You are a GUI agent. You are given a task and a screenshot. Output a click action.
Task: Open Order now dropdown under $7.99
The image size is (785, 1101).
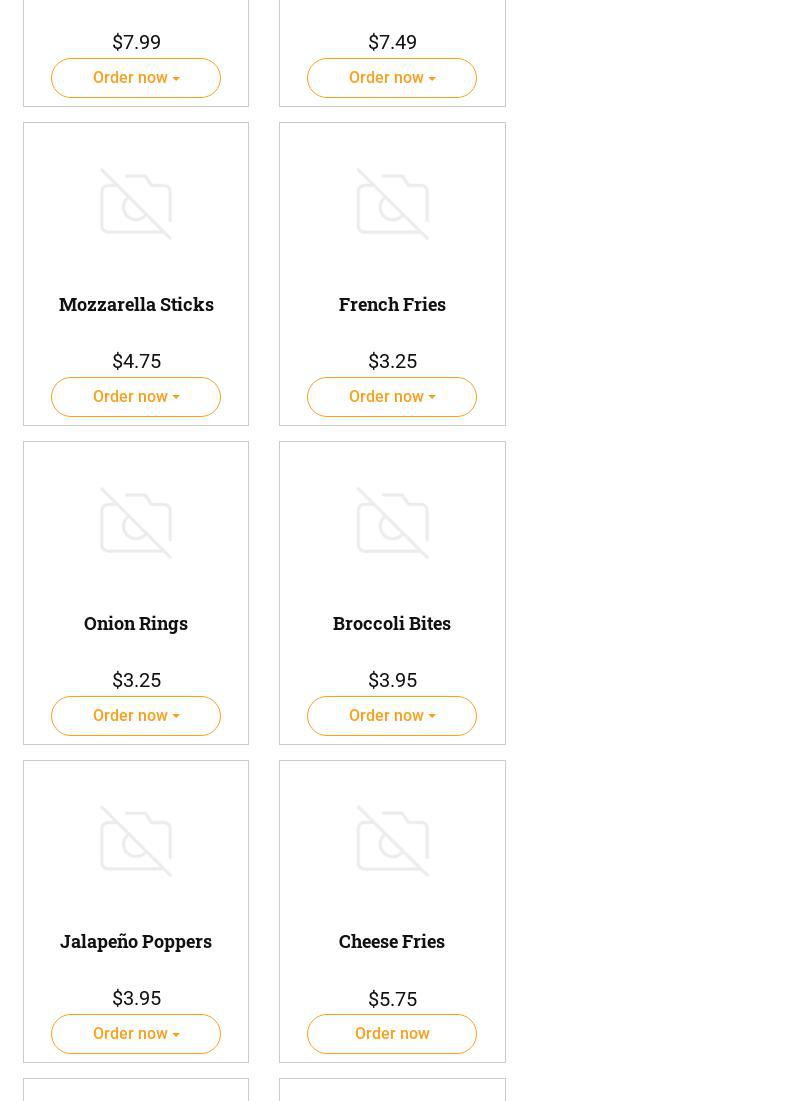(136, 78)
